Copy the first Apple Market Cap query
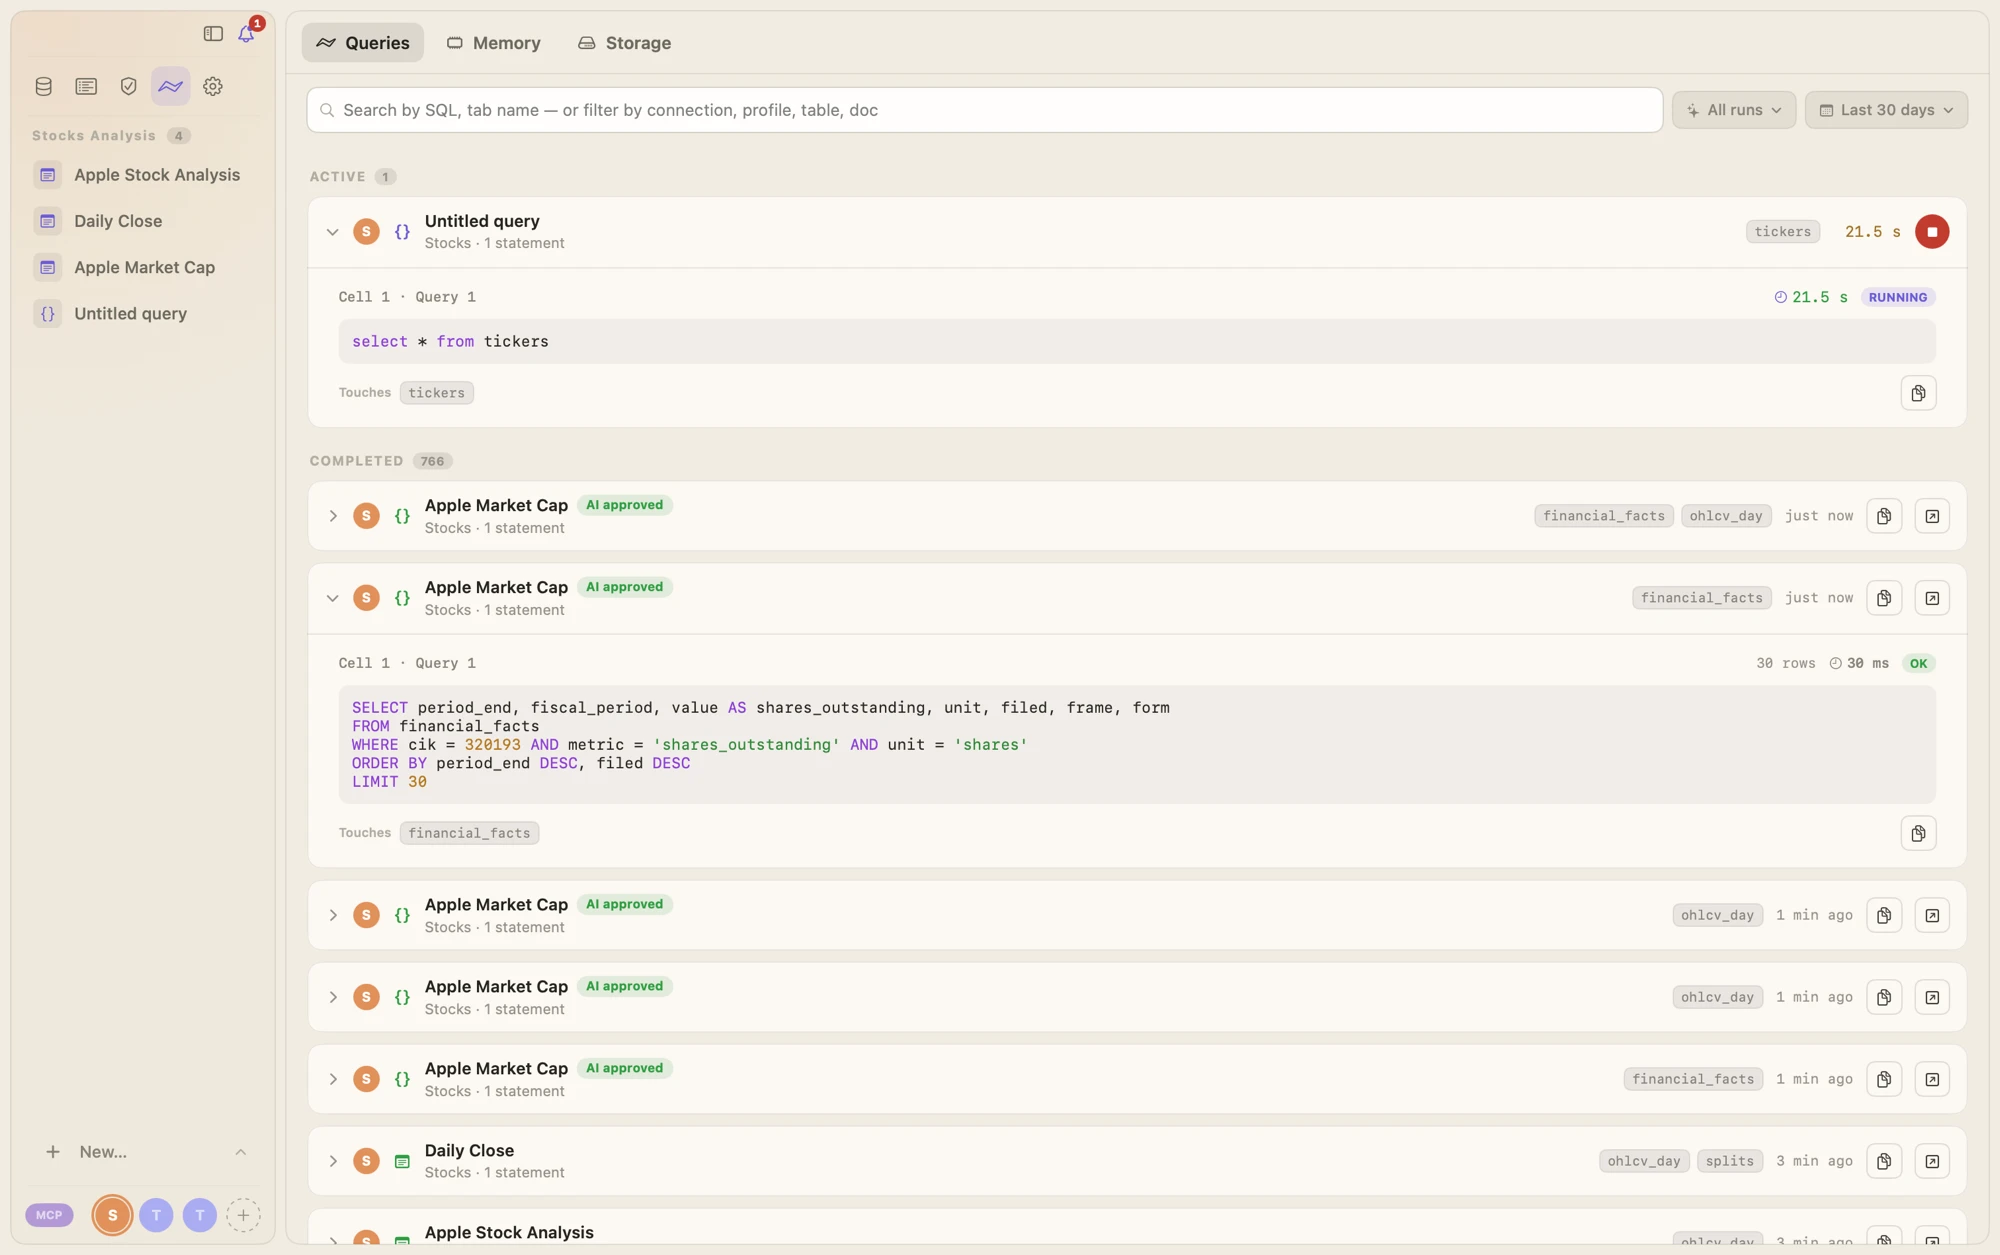 coord(1884,516)
